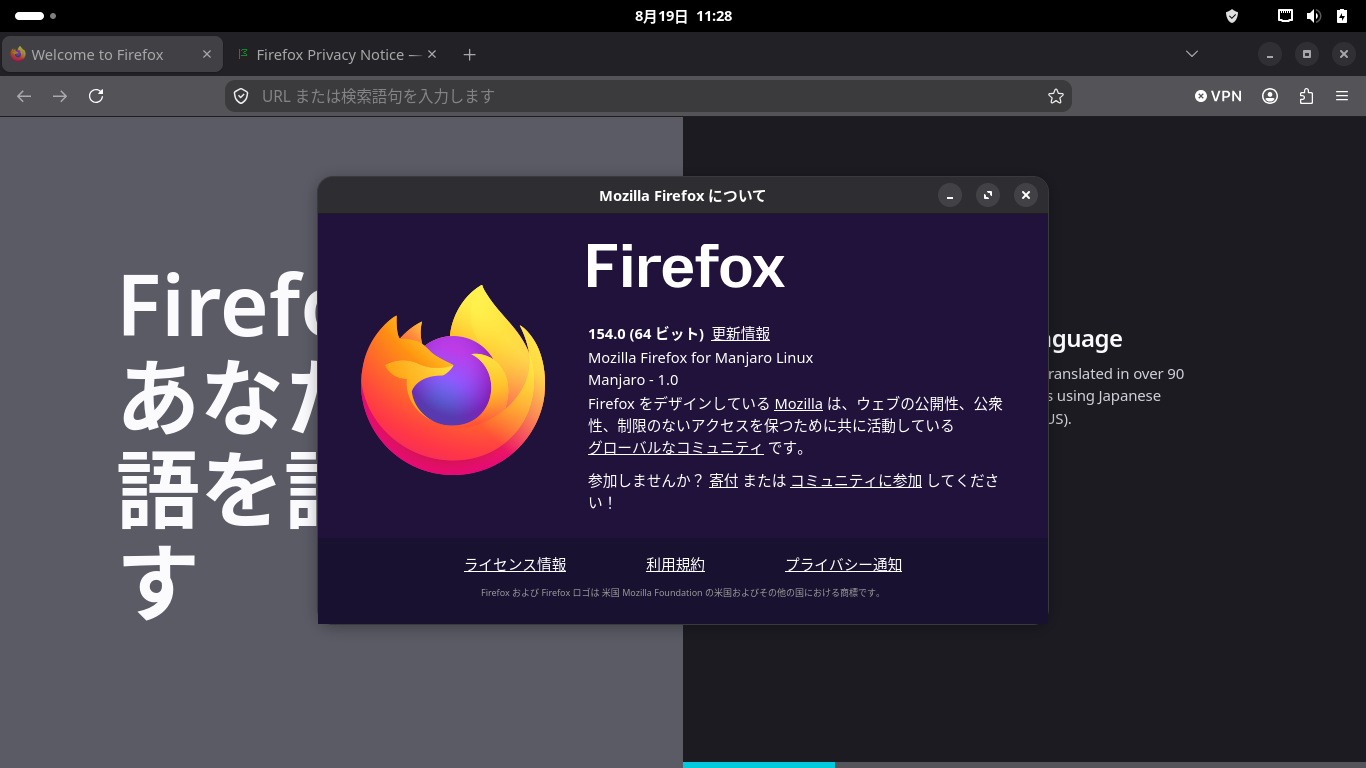Close the Firefox Privacy Notice tab
Image resolution: width=1366 pixels, height=768 pixels.
[433, 54]
